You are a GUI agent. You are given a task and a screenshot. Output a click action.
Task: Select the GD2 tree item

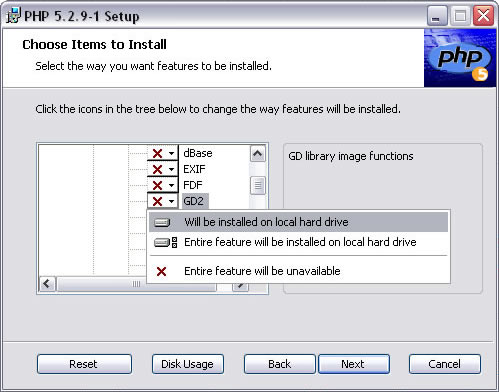[195, 201]
